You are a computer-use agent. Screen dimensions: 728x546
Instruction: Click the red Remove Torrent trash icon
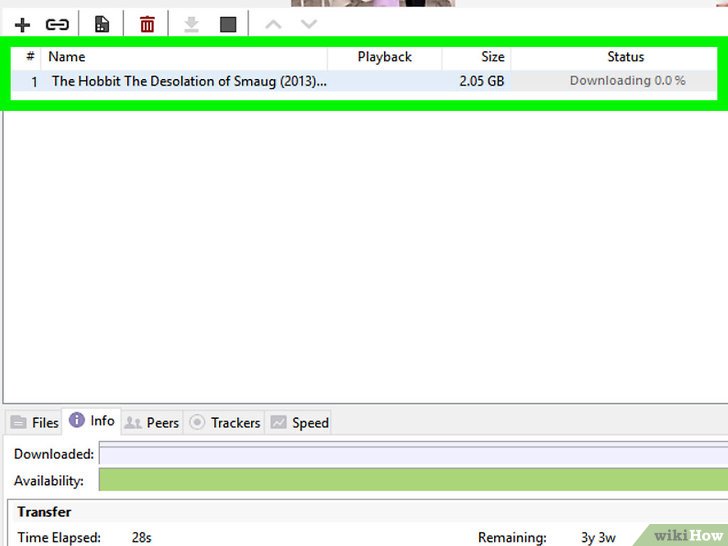147,24
